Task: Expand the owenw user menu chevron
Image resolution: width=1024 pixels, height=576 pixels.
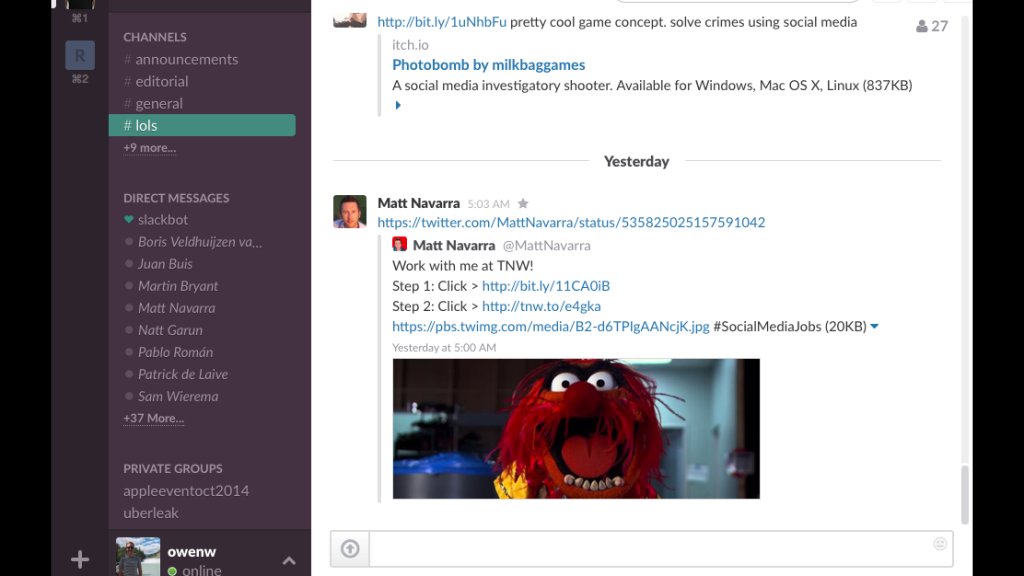Action: 289,560
